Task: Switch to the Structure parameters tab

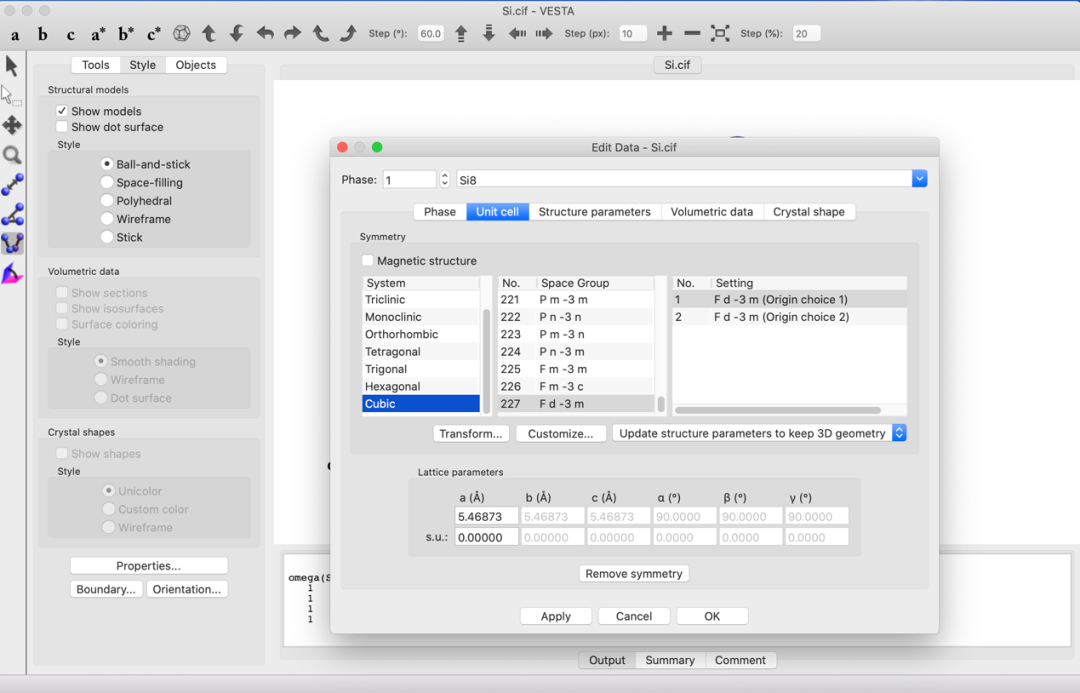Action: [594, 211]
